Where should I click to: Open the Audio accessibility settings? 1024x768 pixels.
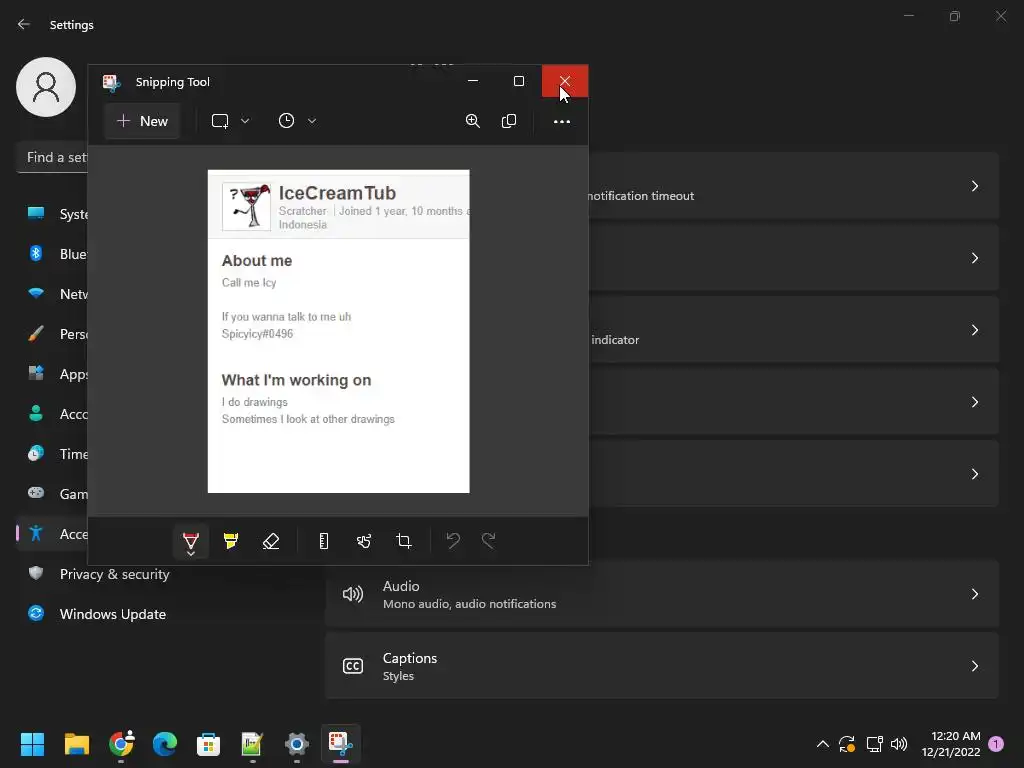662,594
